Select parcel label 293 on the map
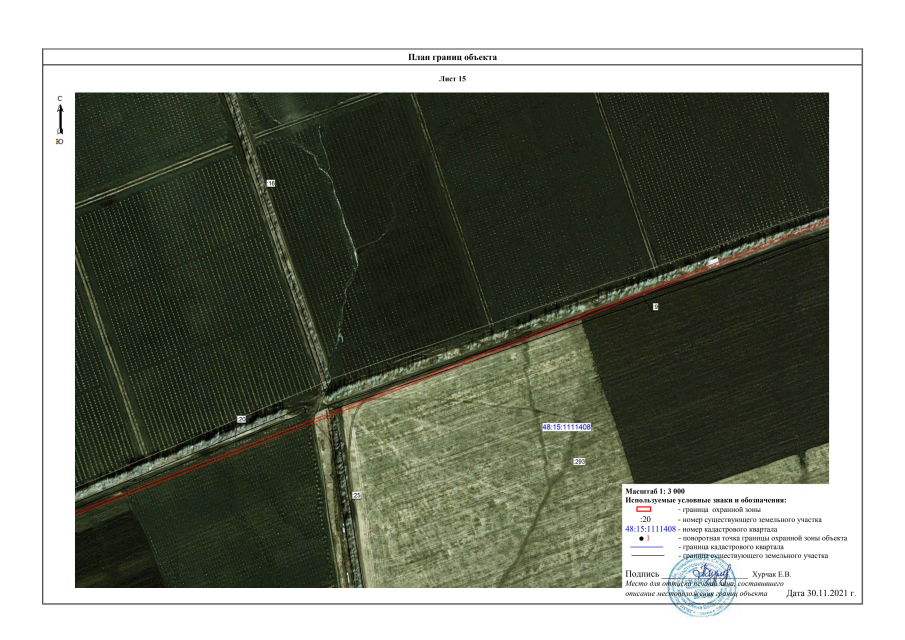The height and width of the screenshot is (640, 905). point(579,461)
